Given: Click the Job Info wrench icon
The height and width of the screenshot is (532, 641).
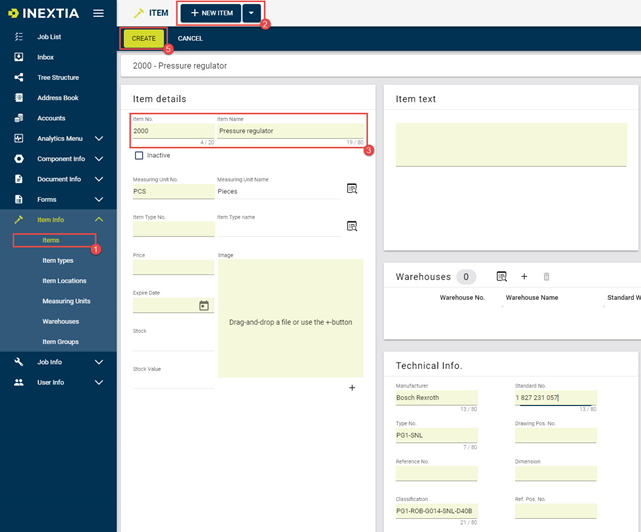Looking at the screenshot, I should pyautogui.click(x=19, y=362).
